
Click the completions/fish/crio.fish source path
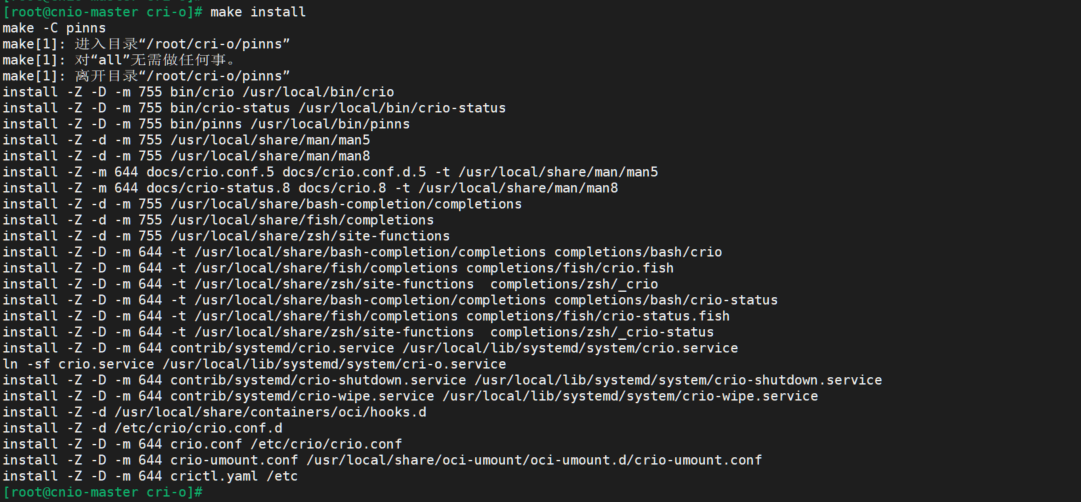(570, 267)
